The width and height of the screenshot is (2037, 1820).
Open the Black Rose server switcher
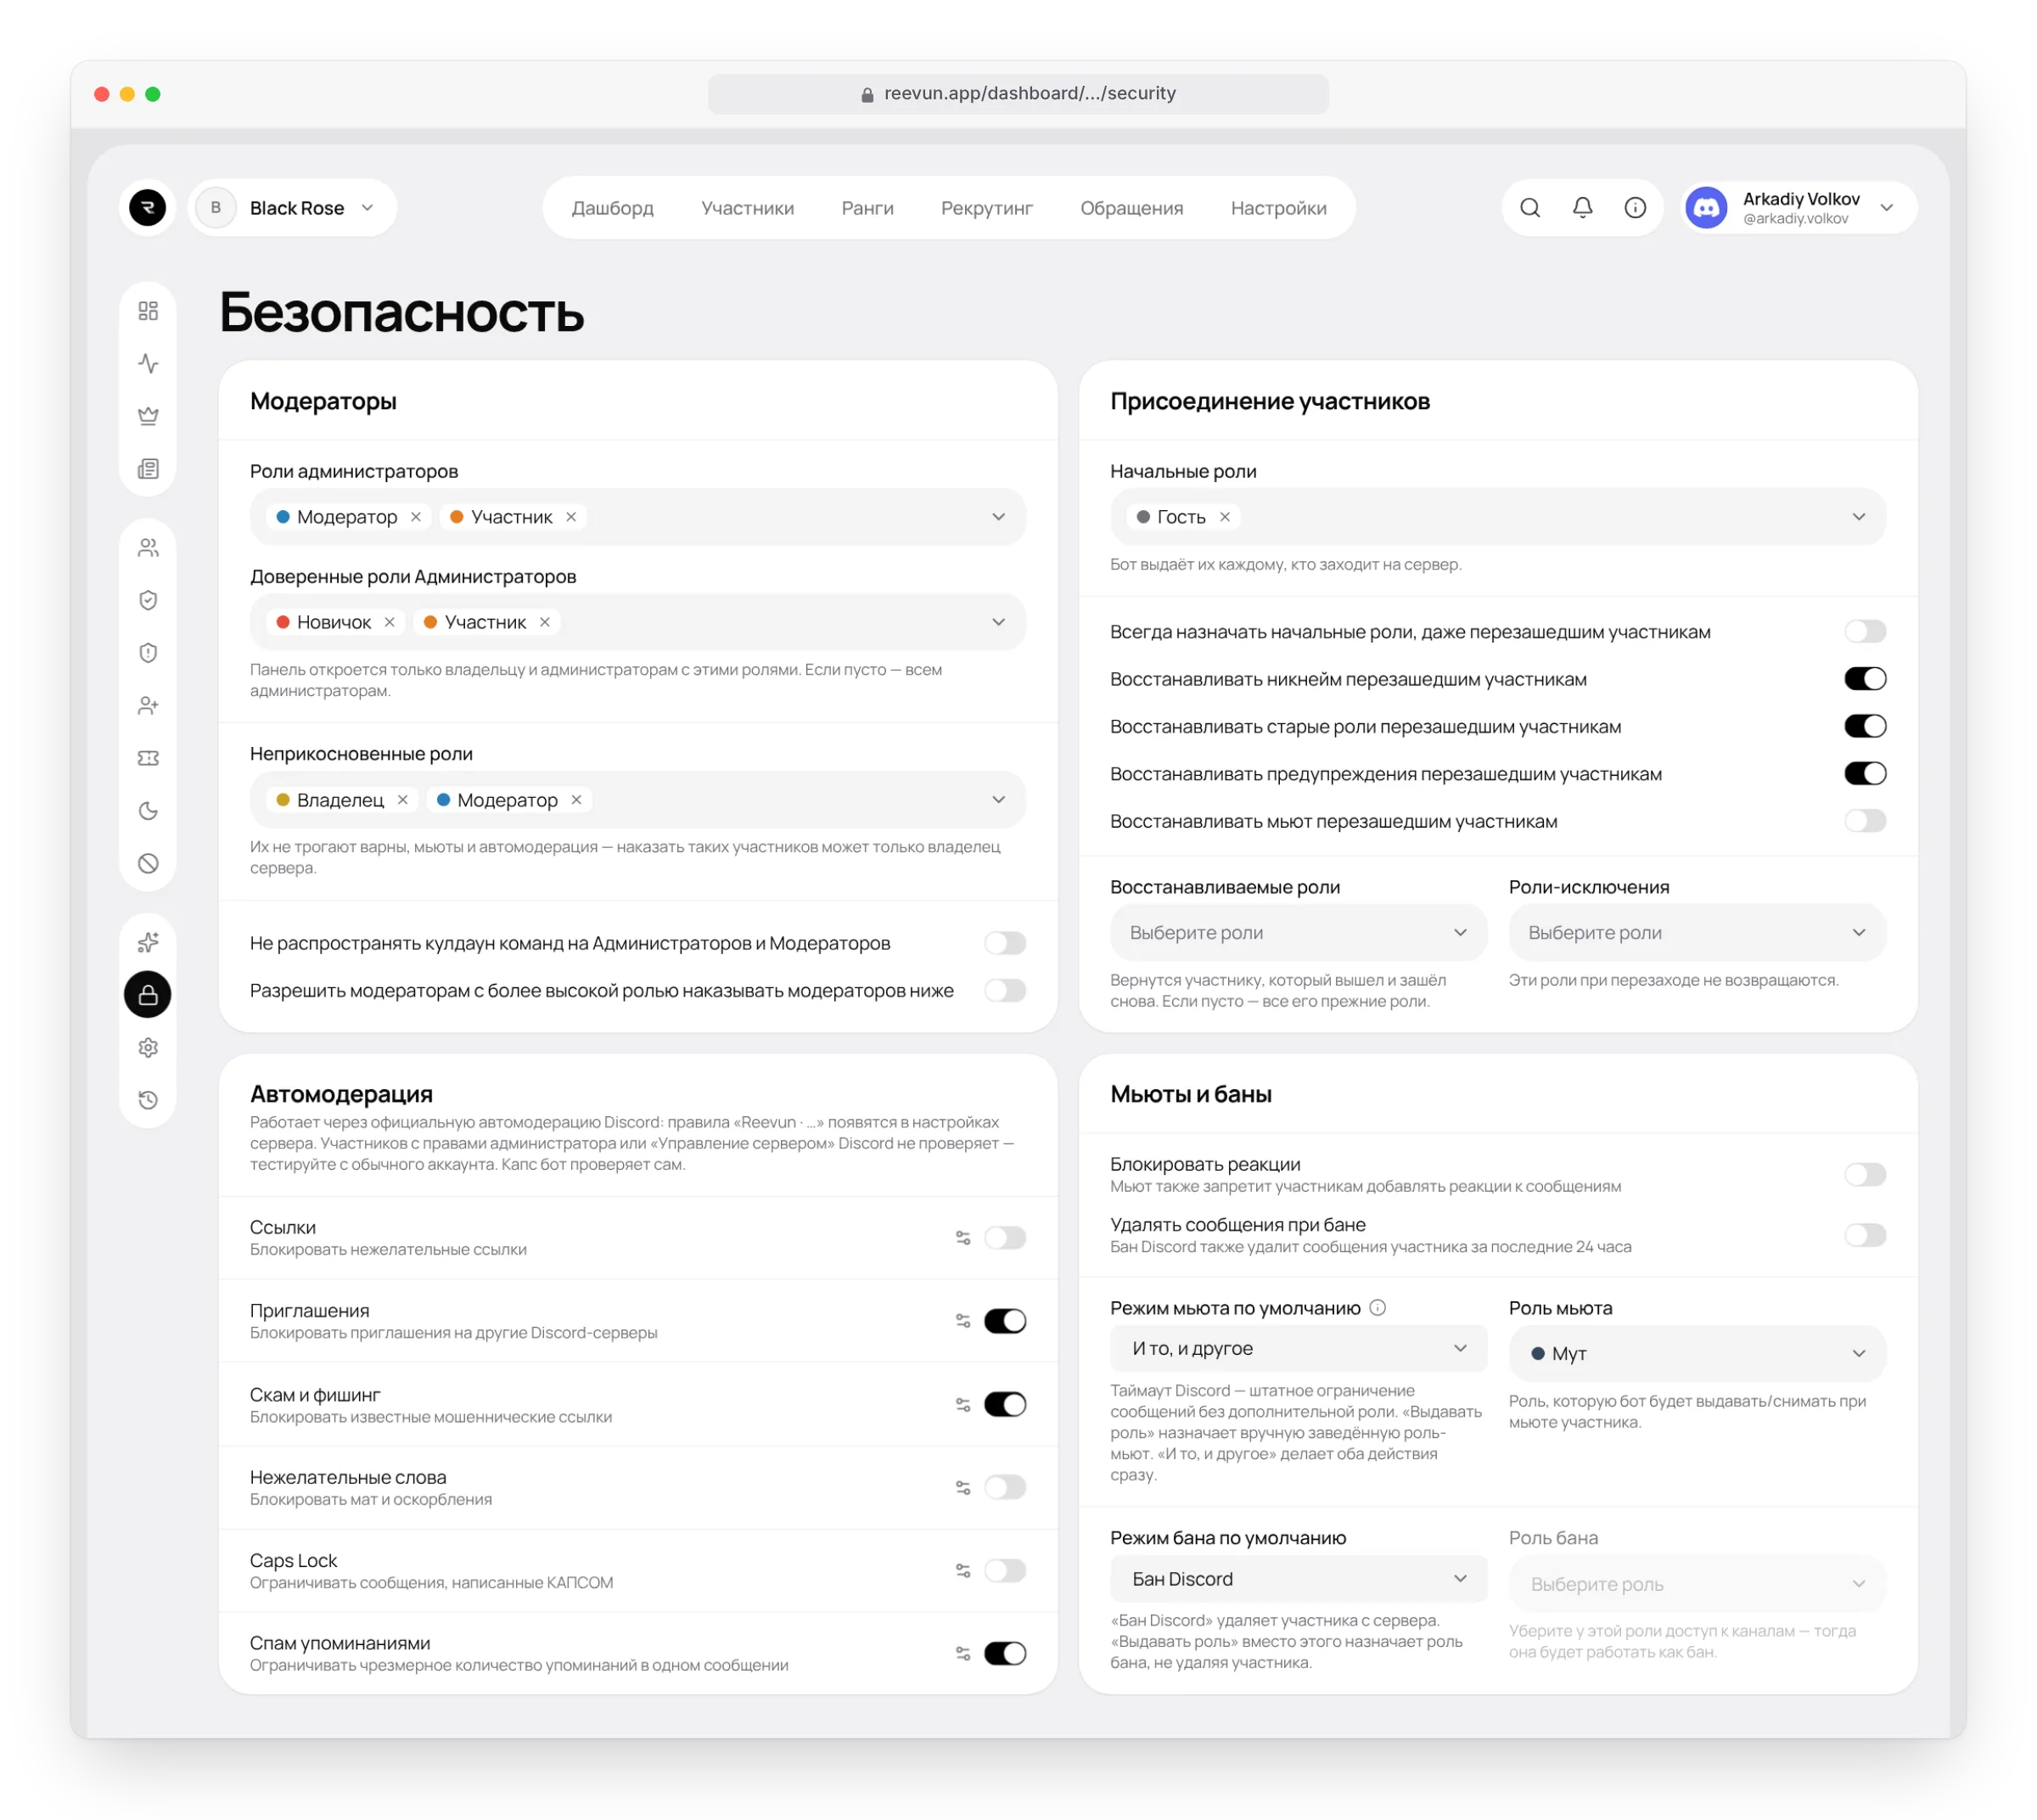pyautogui.click(x=292, y=207)
